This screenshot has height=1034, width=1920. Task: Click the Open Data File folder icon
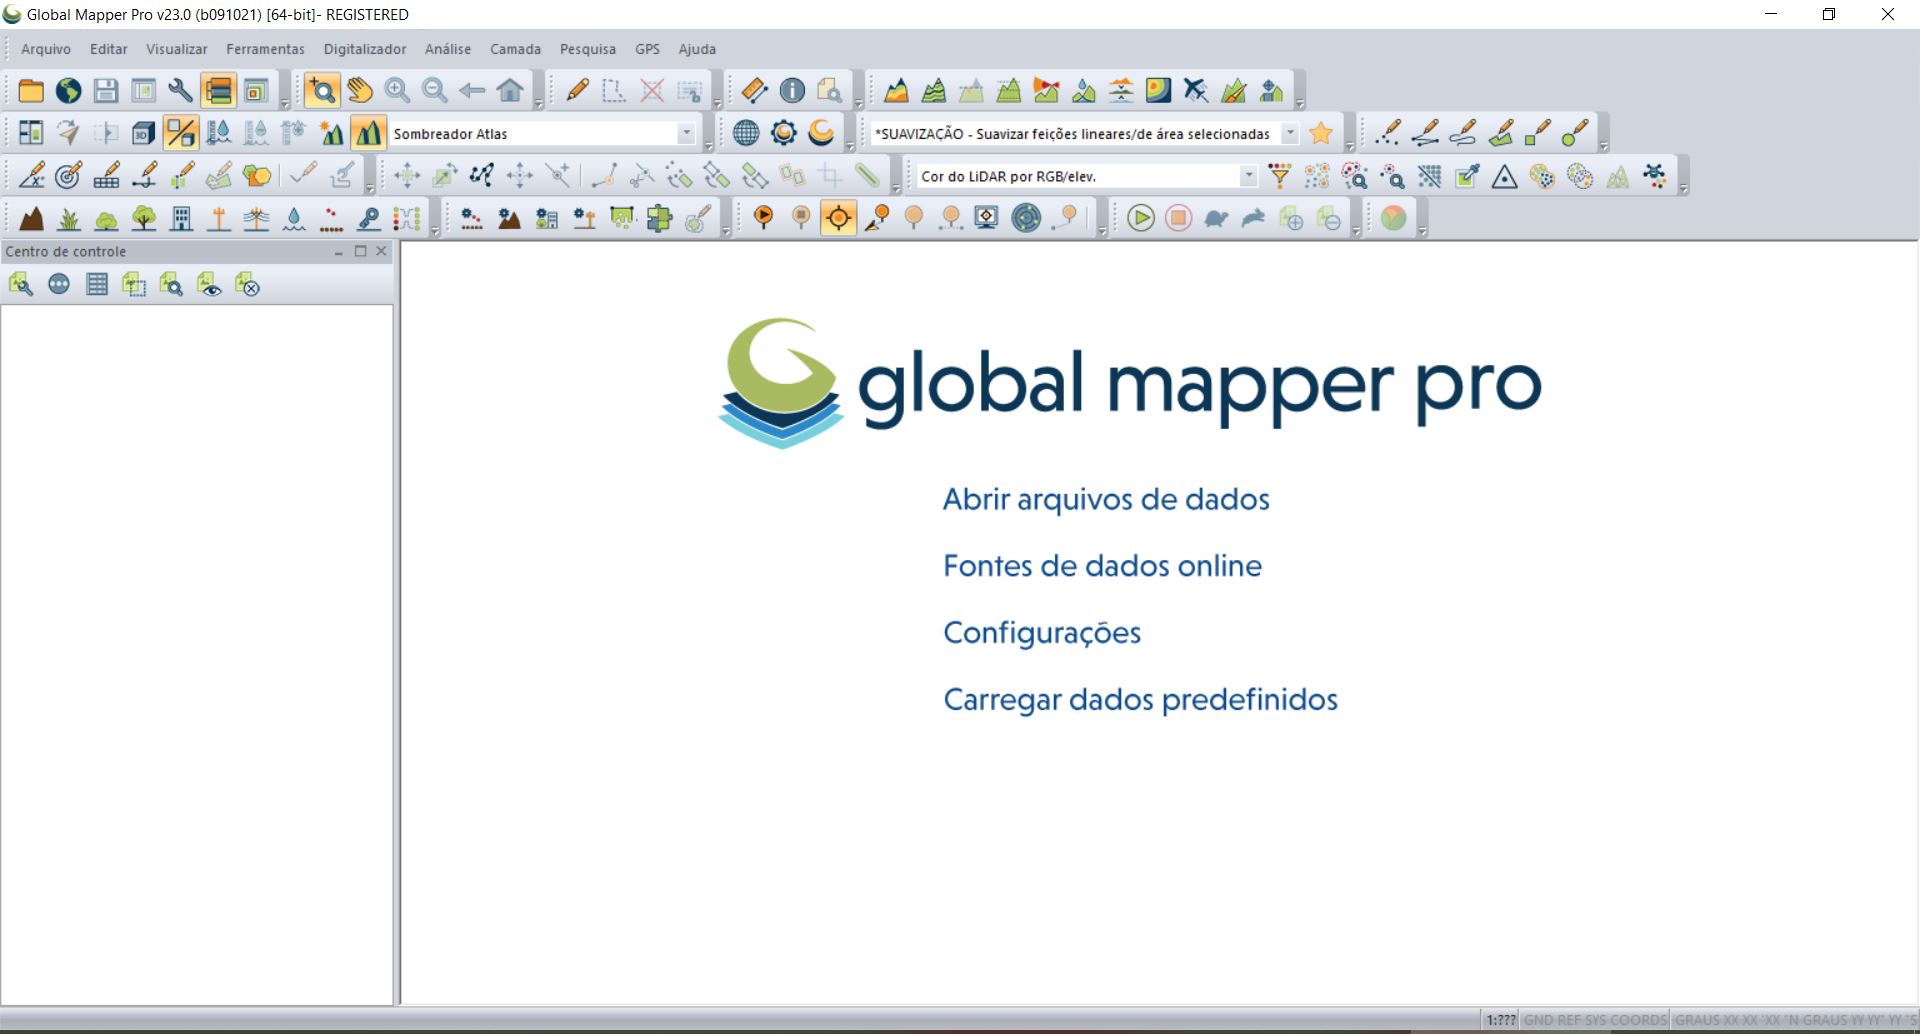(31, 91)
